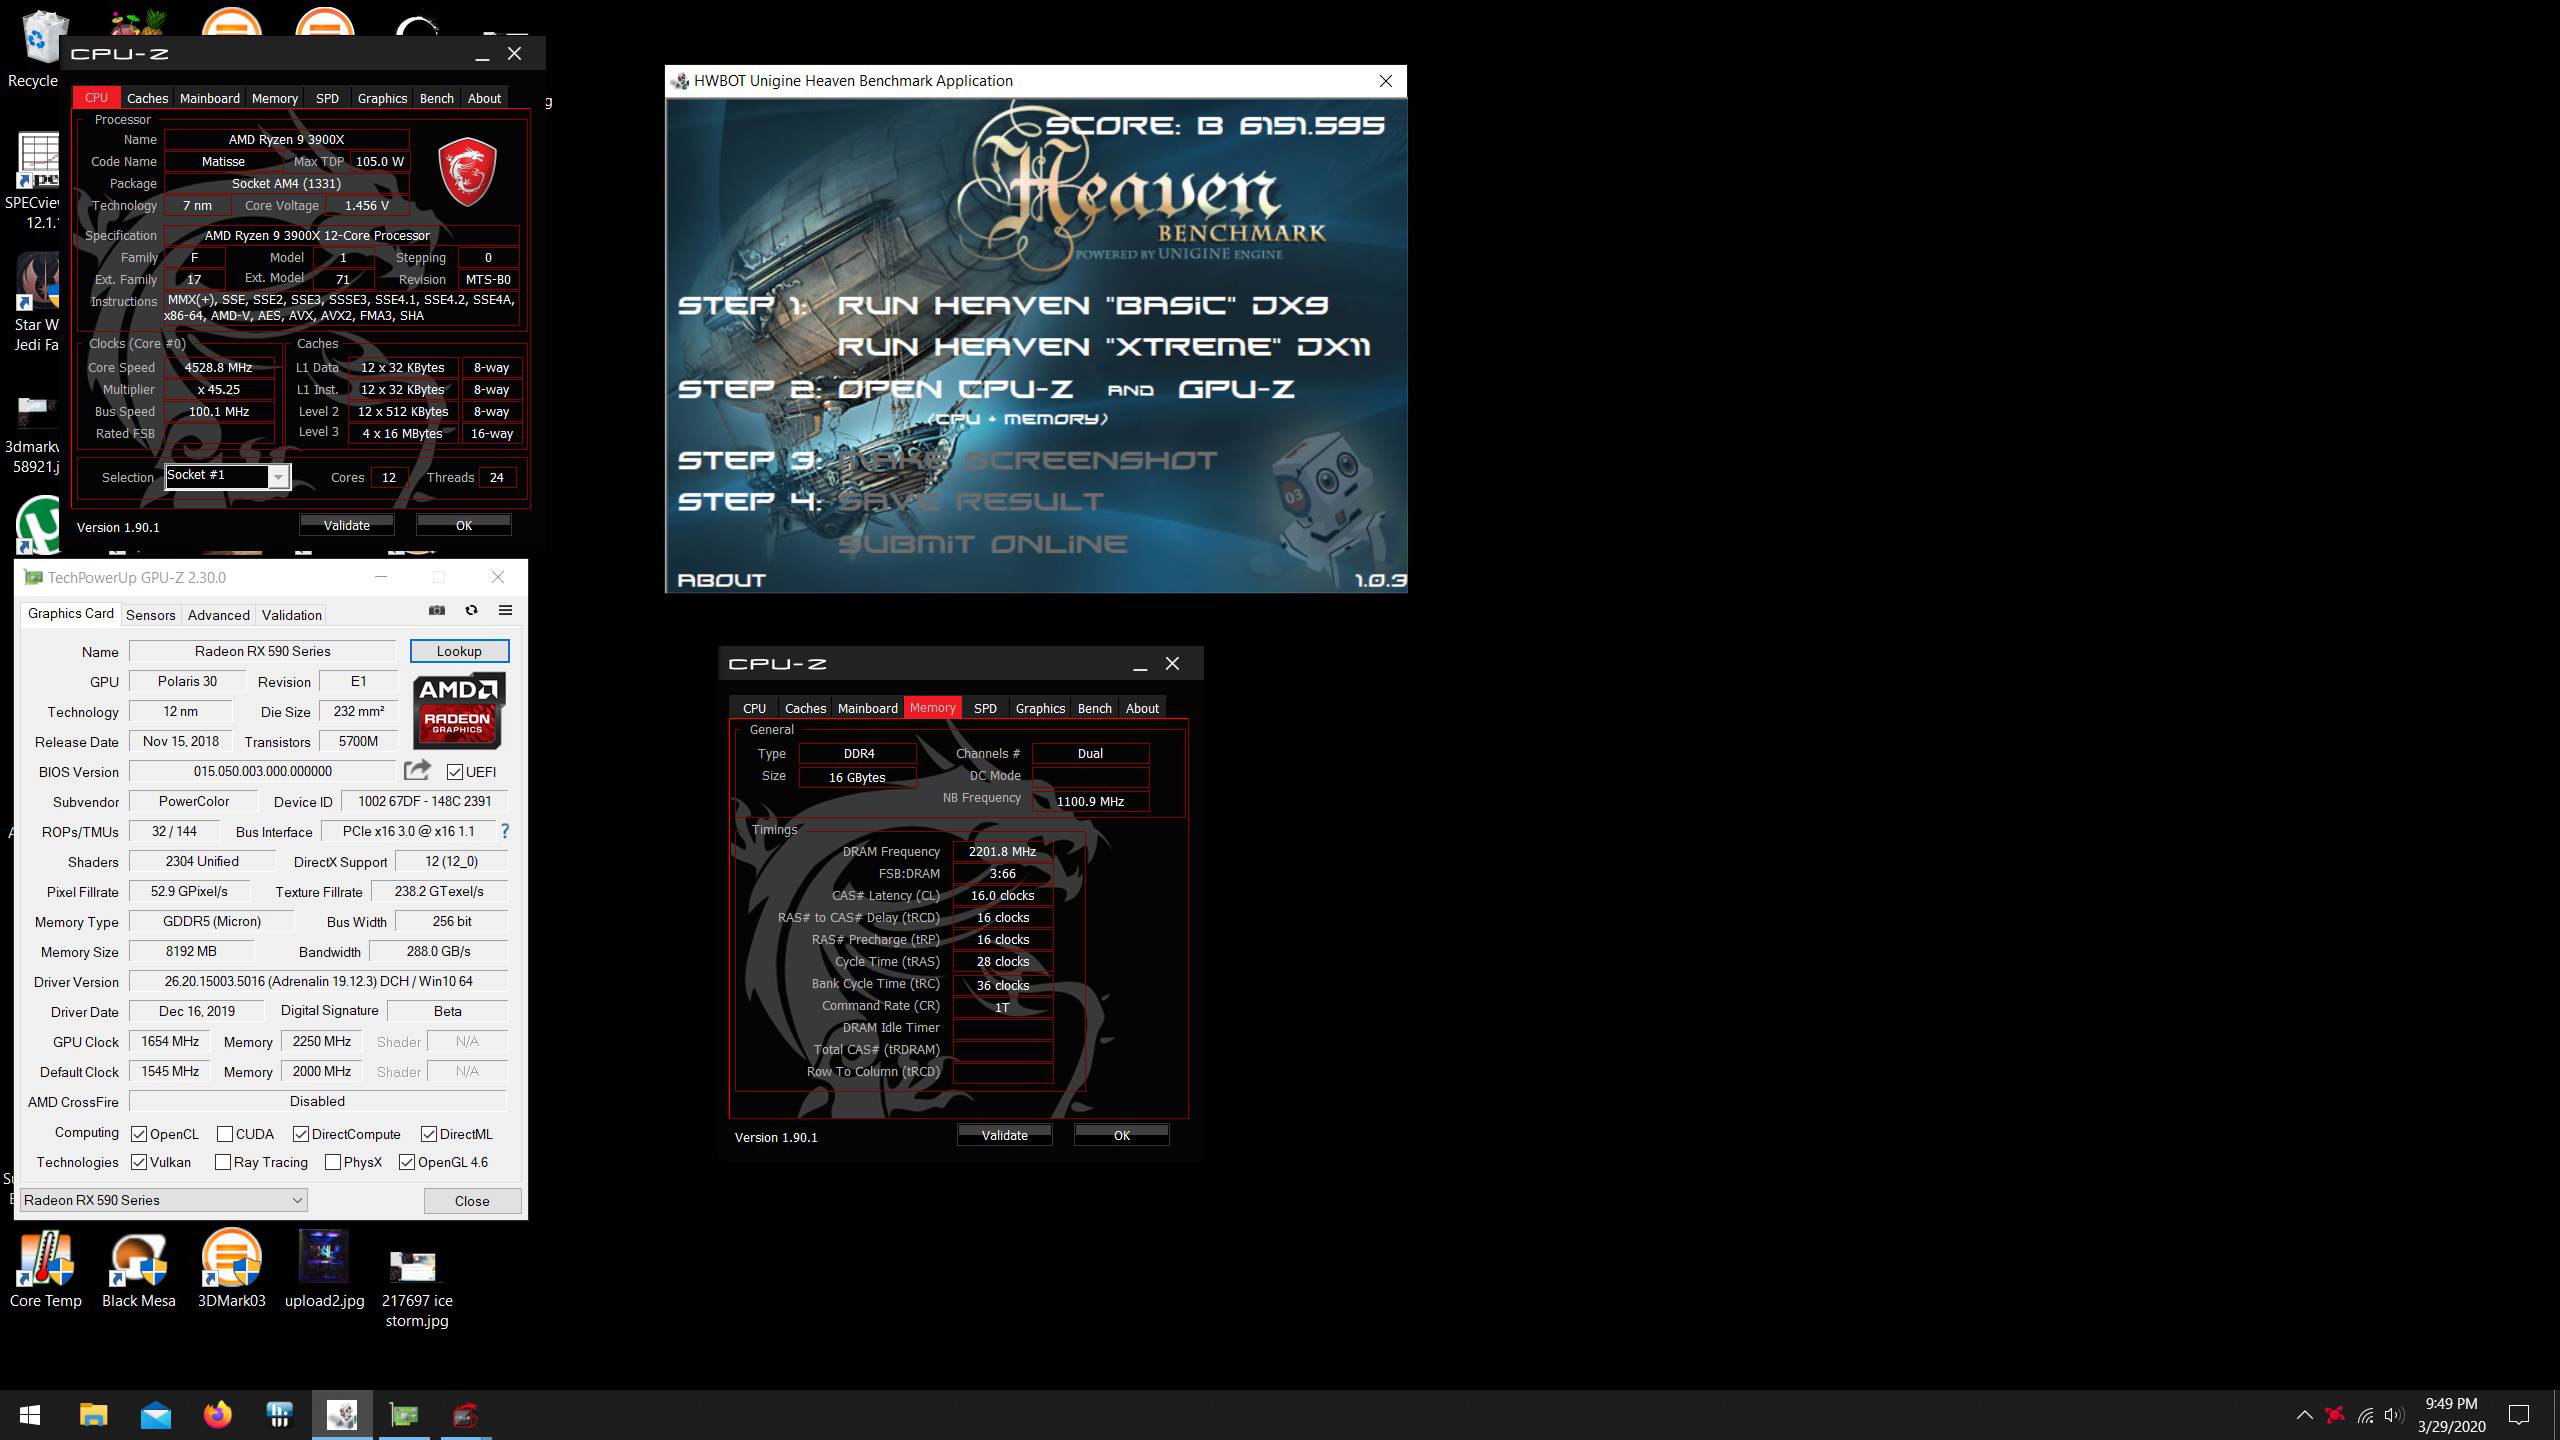This screenshot has height=1440, width=2560.
Task: Open the uTorrent desktop shortcut
Action: (38, 525)
